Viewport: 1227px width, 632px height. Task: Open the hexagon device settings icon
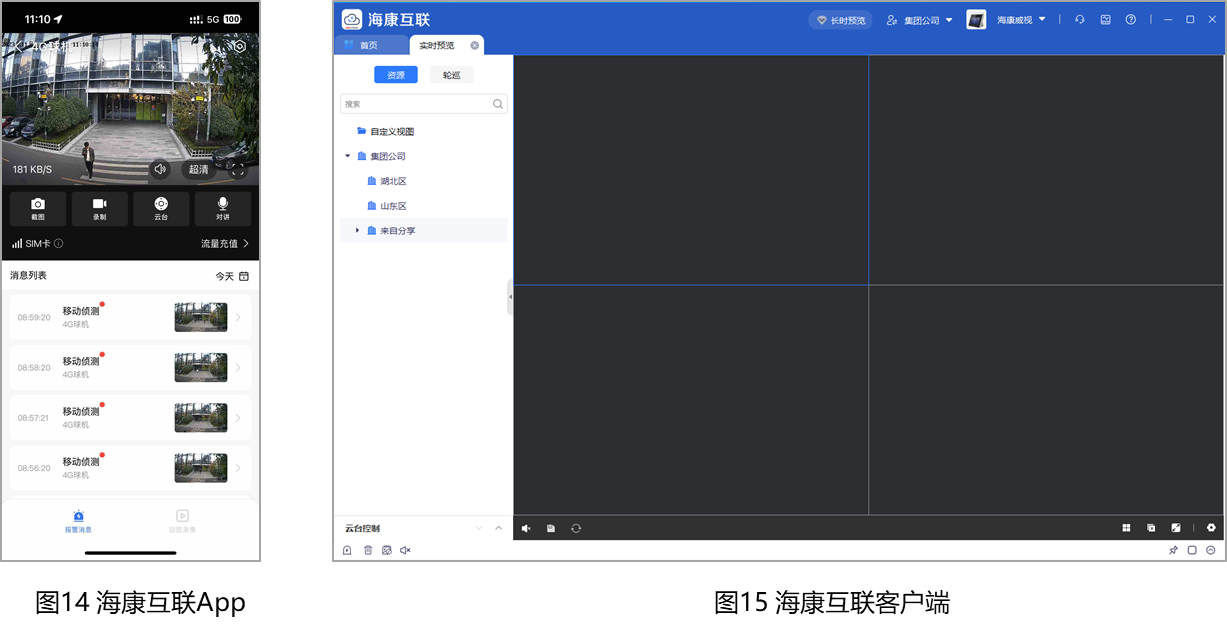click(x=239, y=46)
